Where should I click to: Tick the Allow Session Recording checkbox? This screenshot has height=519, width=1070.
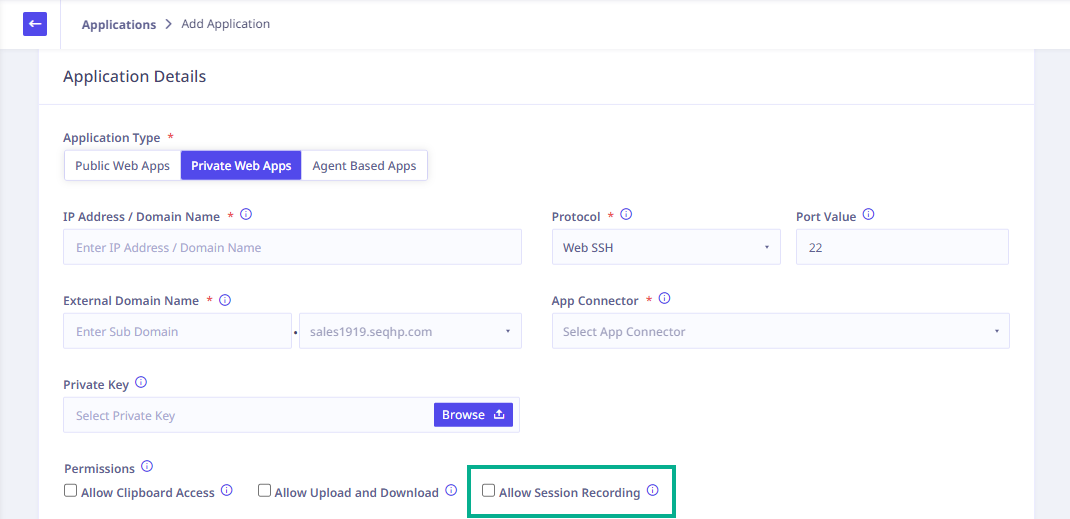pos(489,490)
